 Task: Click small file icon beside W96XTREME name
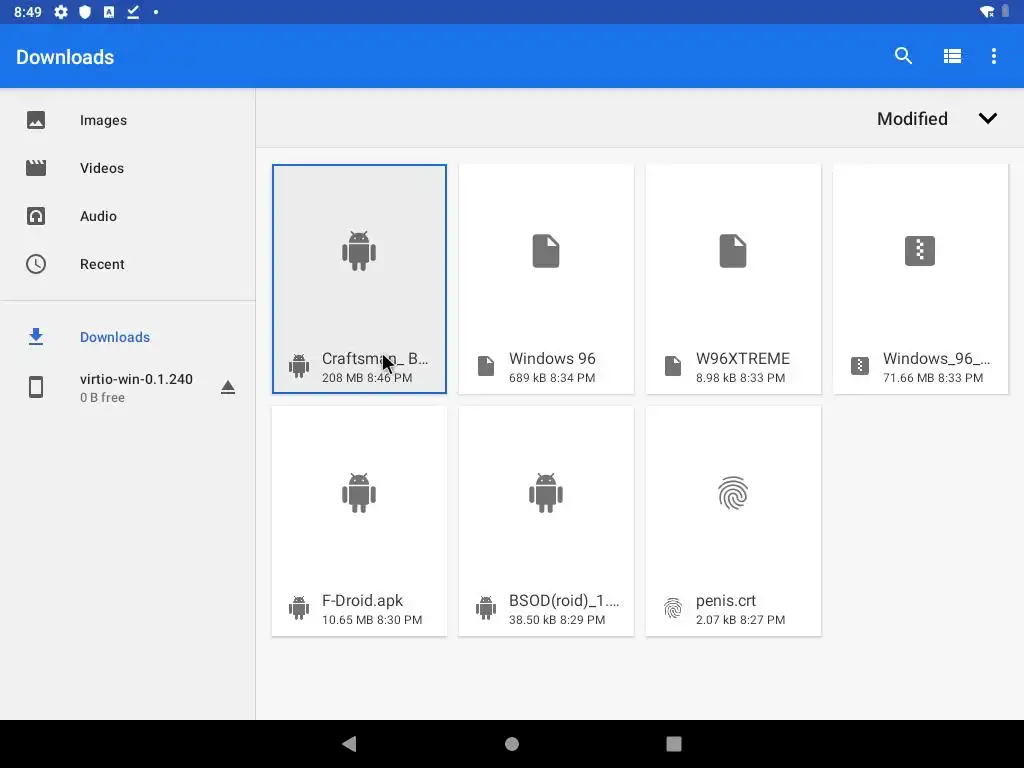coord(673,366)
